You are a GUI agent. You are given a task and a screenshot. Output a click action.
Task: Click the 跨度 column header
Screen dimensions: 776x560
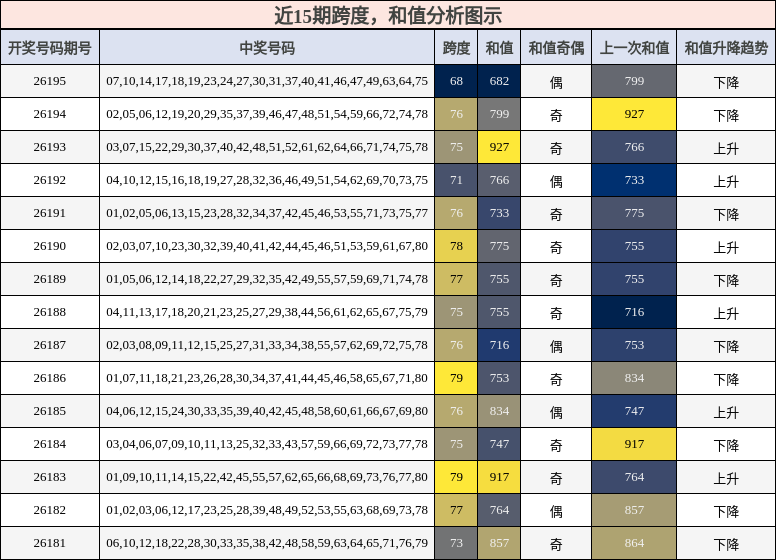[456, 48]
